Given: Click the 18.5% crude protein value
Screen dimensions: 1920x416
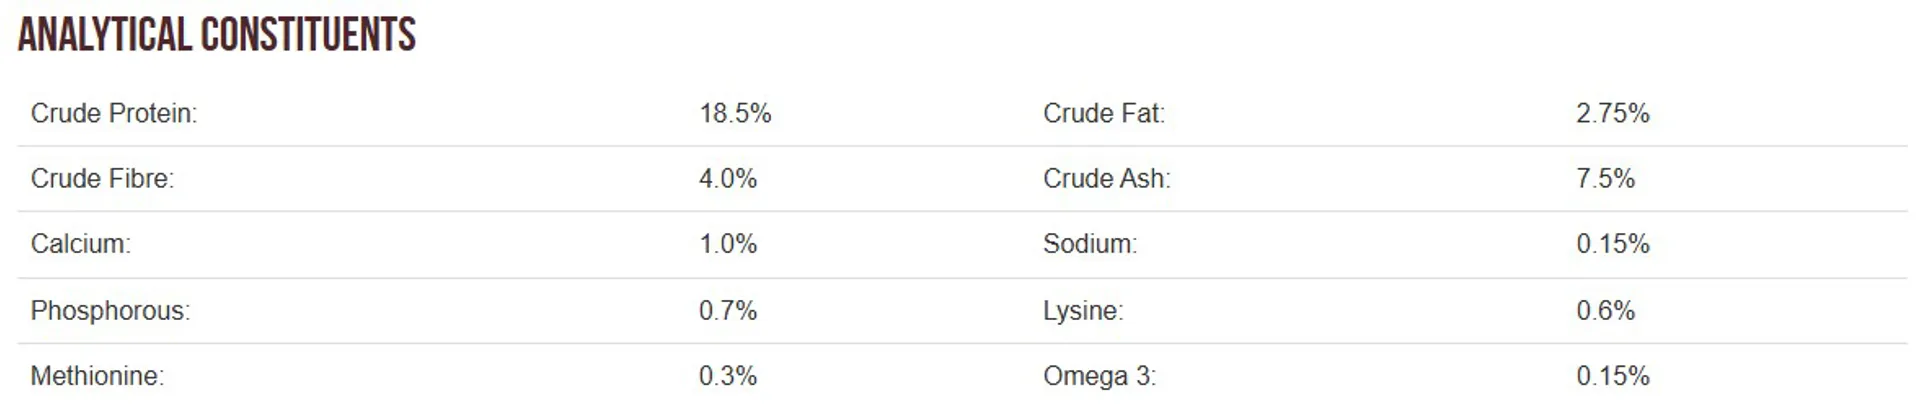Looking at the screenshot, I should click(735, 113).
